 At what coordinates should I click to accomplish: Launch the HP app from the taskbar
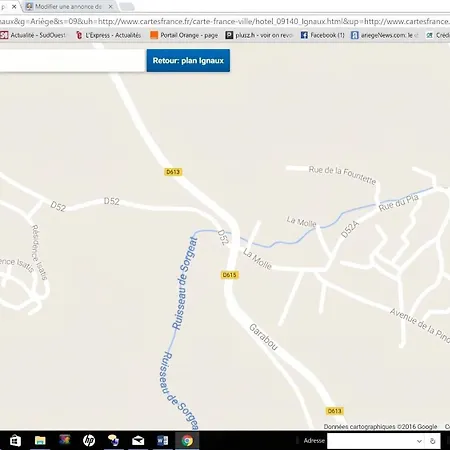point(89,441)
